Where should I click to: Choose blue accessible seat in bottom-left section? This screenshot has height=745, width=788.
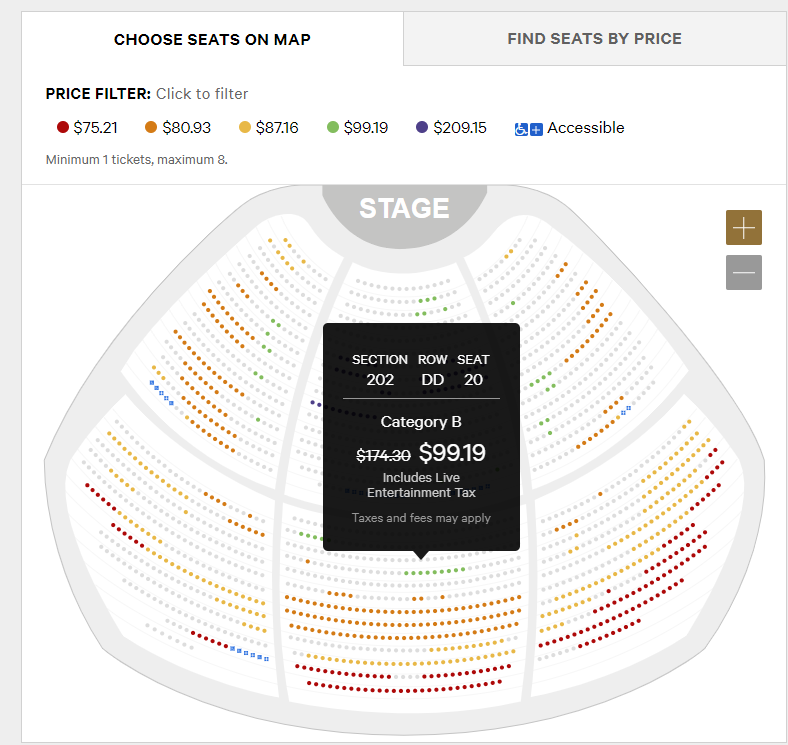246,653
